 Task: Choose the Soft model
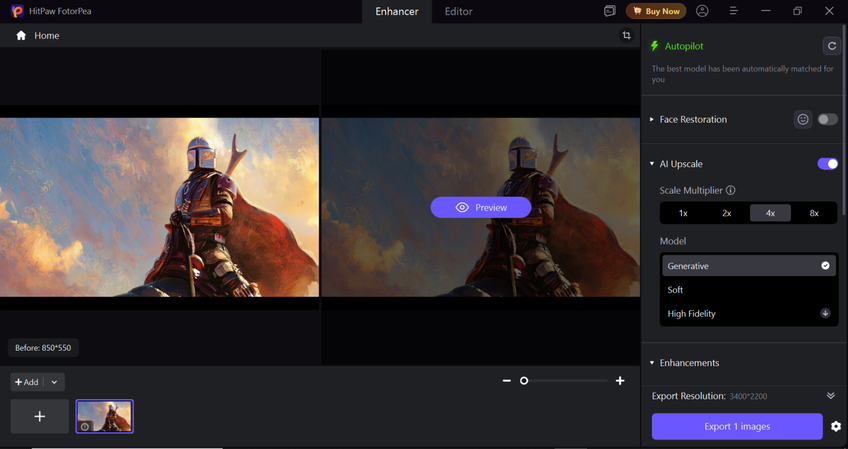749,289
